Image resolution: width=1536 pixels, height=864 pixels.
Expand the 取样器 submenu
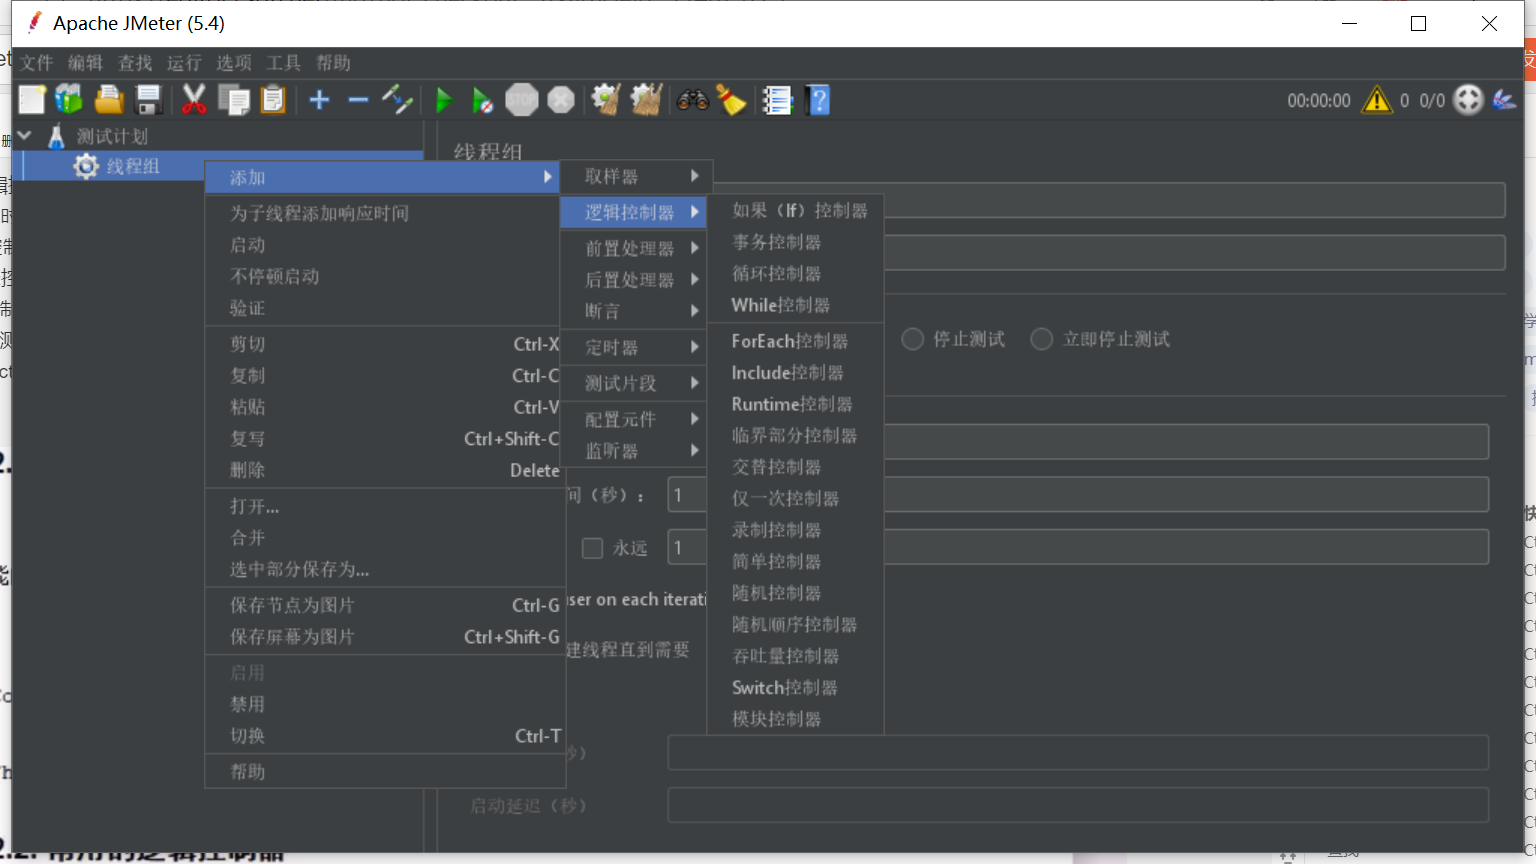coord(636,177)
